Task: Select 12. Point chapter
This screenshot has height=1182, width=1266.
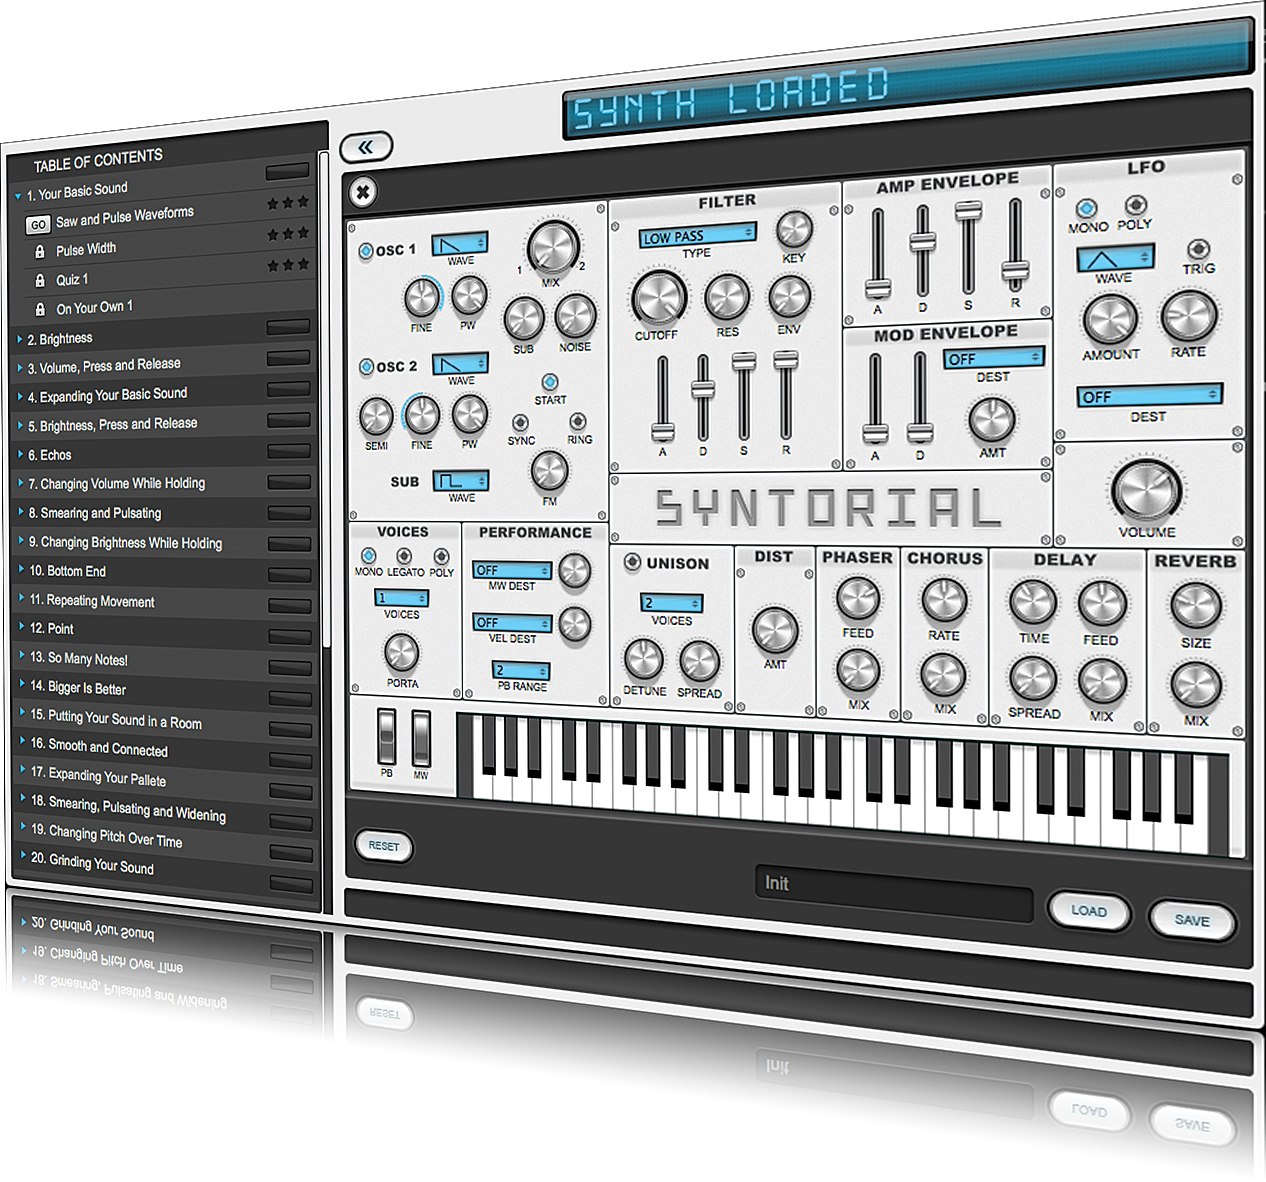Action: click(x=52, y=628)
